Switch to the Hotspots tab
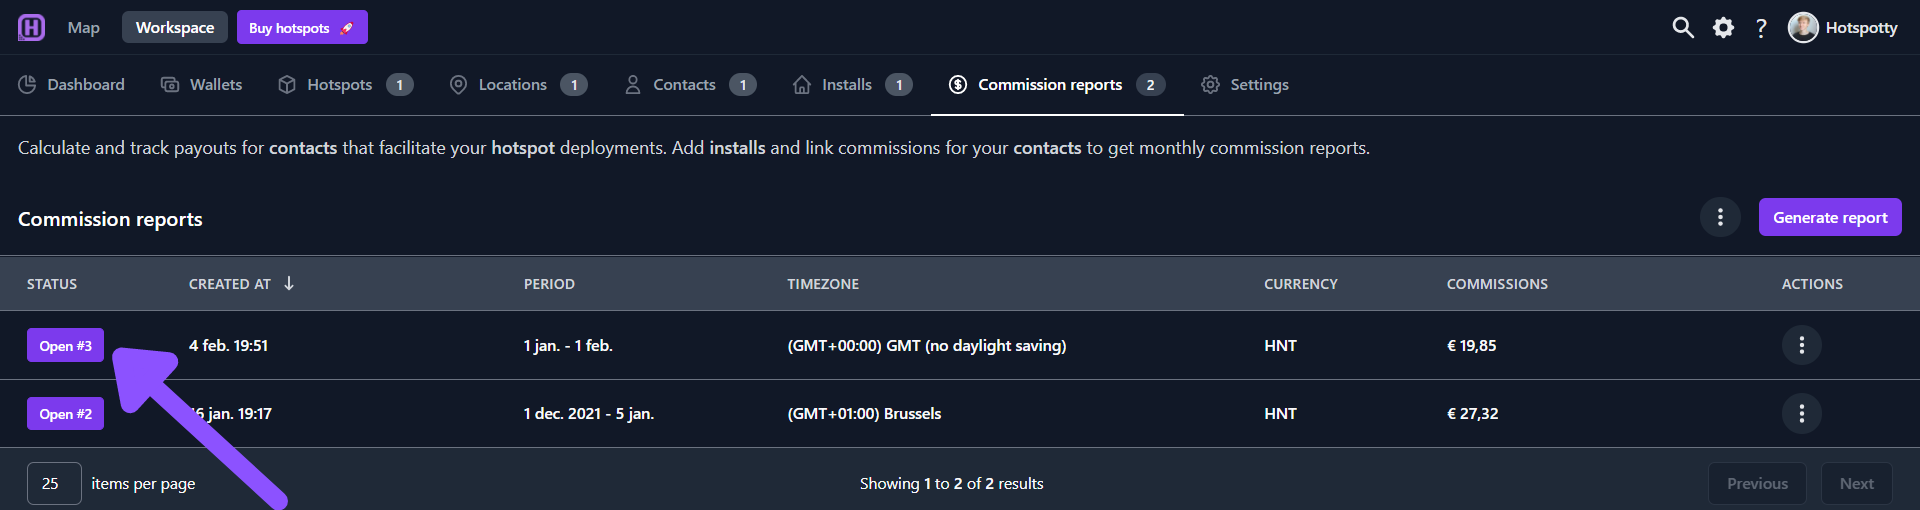1920x510 pixels. [345, 85]
